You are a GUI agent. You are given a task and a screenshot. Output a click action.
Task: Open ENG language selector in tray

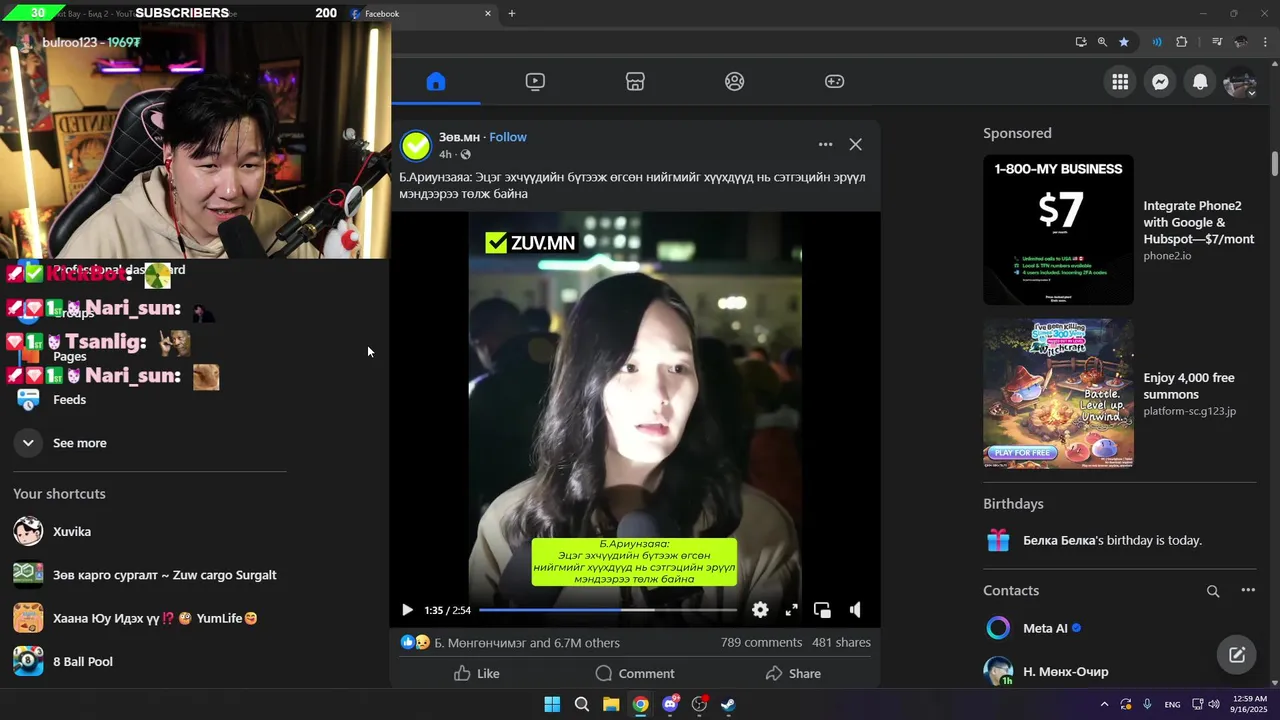point(1172,704)
